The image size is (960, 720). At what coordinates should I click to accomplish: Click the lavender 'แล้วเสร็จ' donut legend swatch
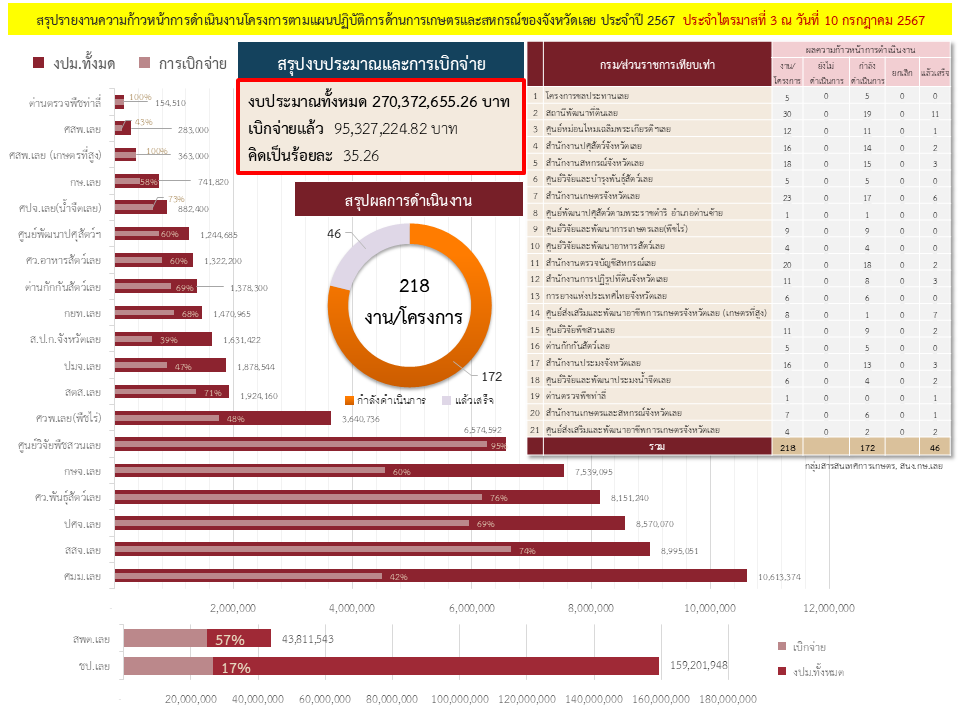coord(446,400)
